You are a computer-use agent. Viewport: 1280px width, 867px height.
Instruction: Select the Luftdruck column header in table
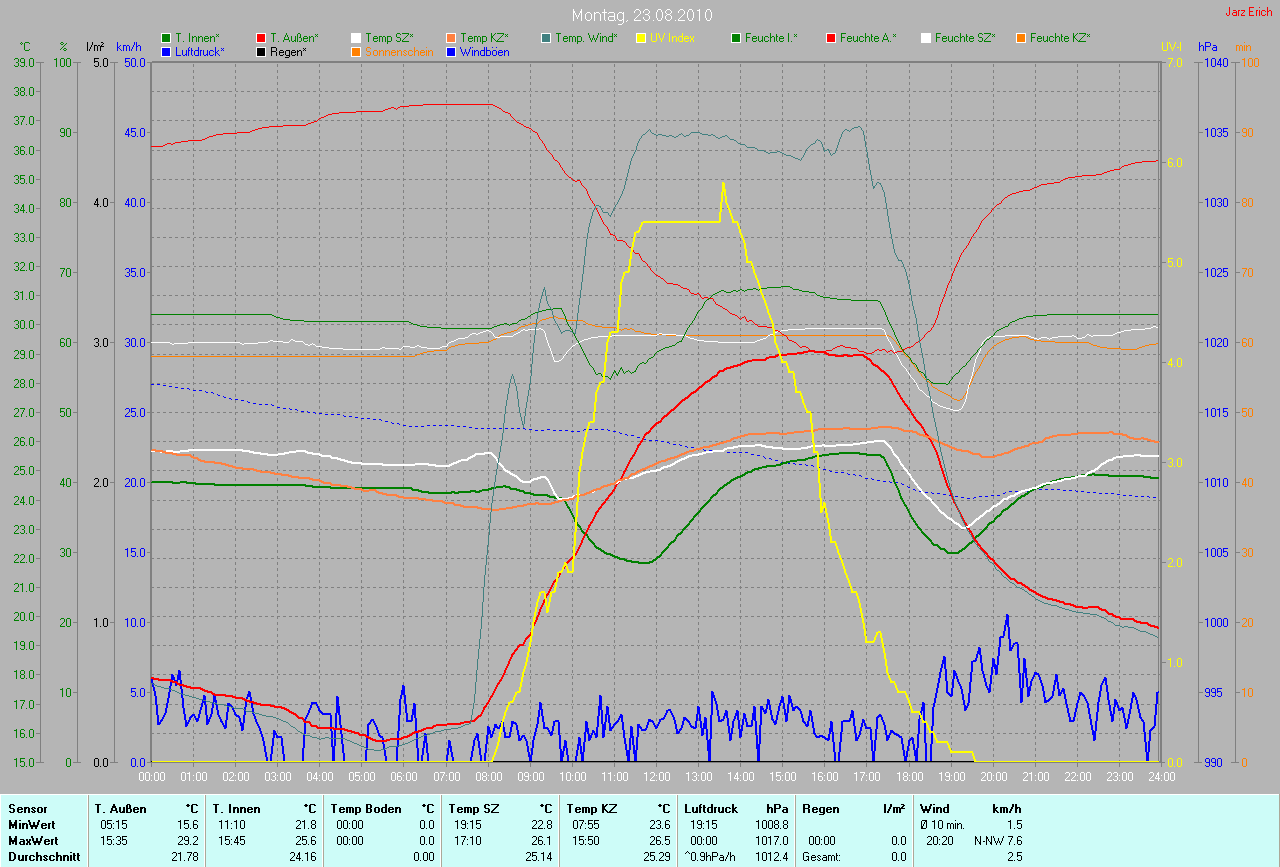(710, 808)
